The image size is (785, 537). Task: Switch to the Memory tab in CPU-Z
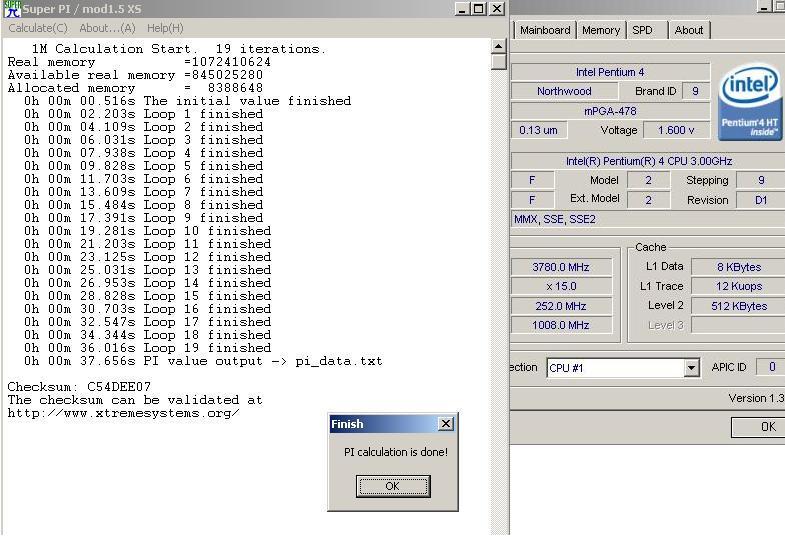(601, 30)
